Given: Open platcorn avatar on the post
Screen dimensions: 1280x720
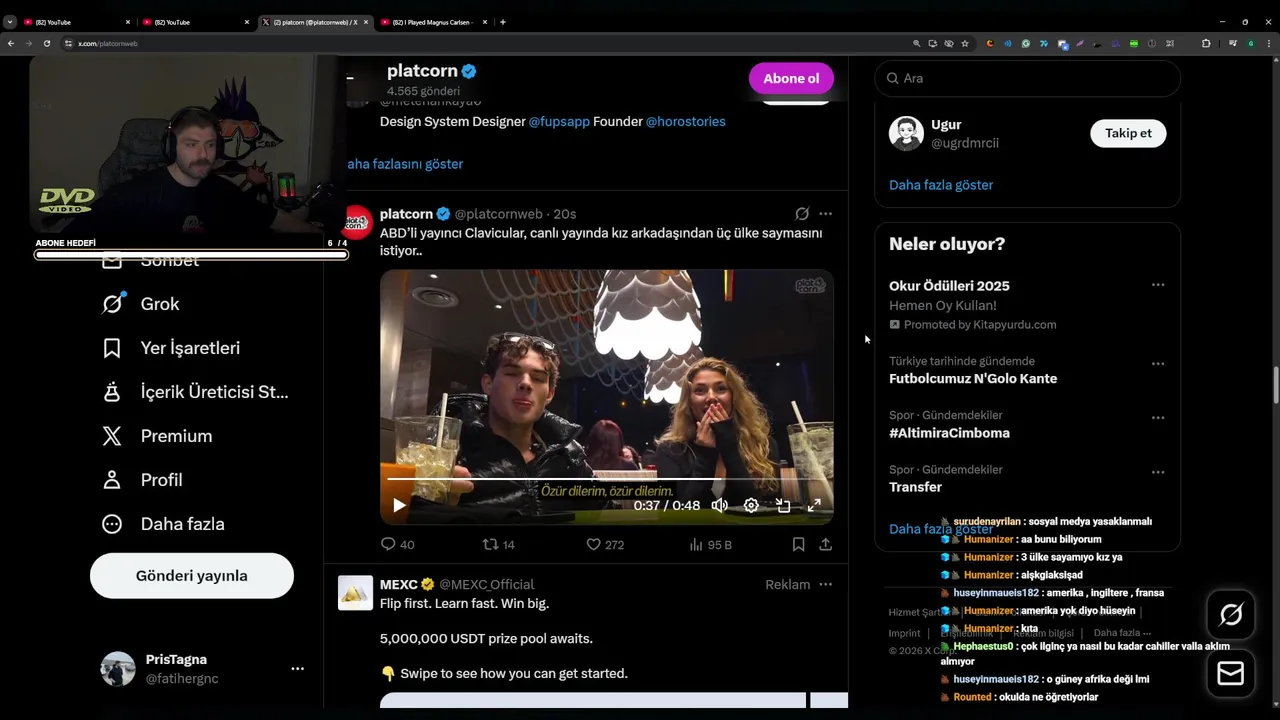Looking at the screenshot, I should pos(358,222).
